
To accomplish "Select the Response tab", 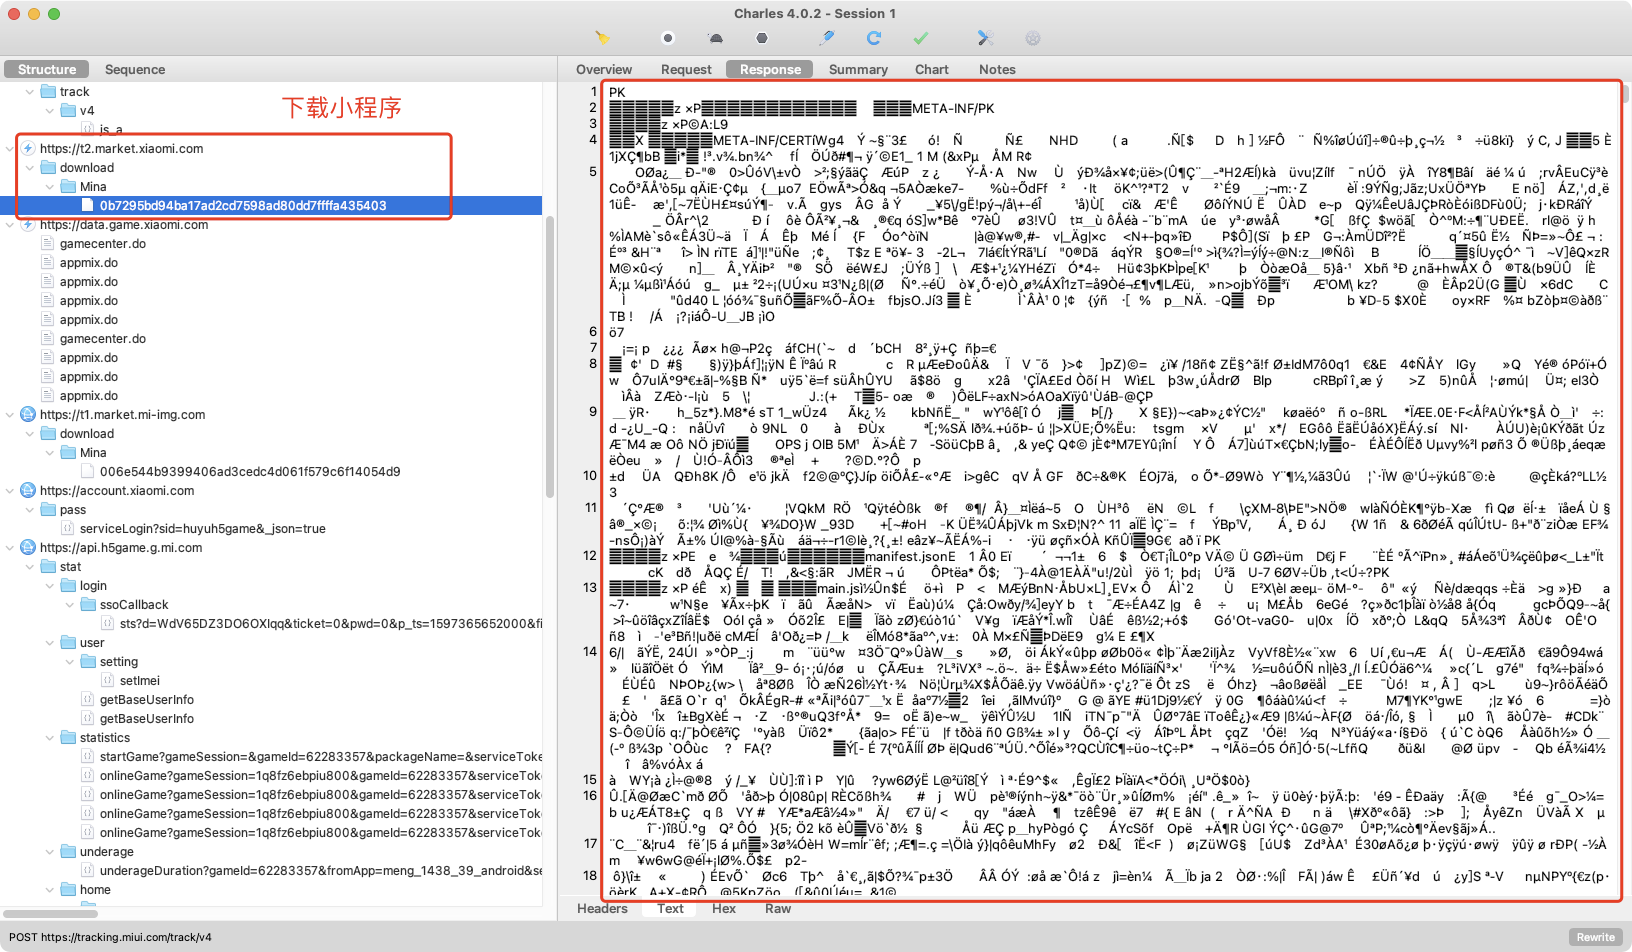I will point(770,70).
